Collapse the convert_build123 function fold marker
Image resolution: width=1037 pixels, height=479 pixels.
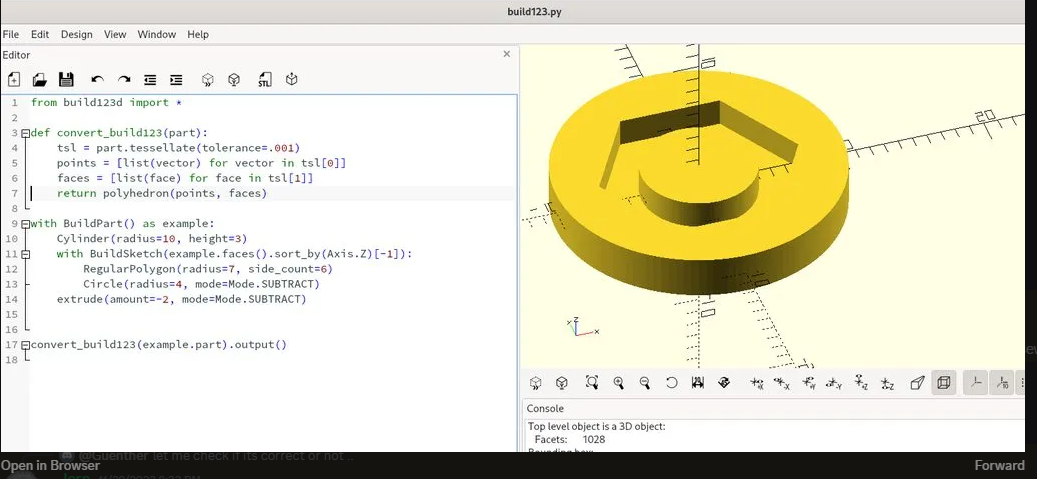click(x=25, y=133)
